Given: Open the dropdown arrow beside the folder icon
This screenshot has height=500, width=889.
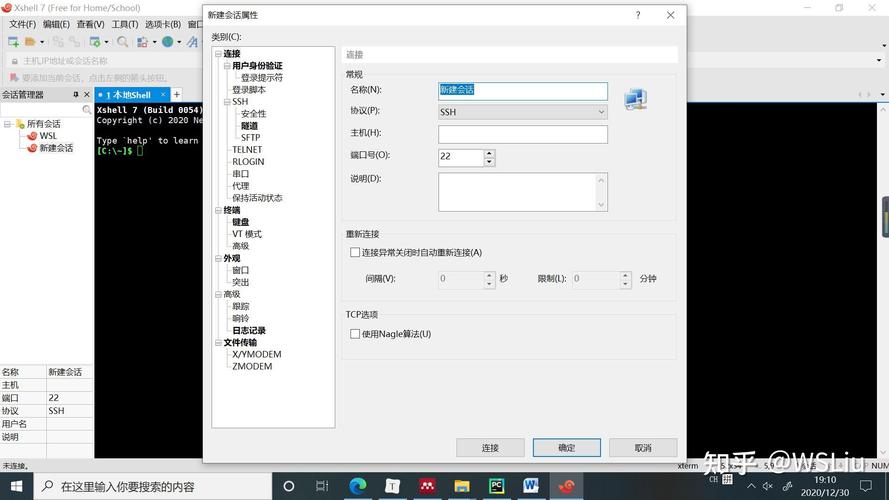Looking at the screenshot, I should pyautogui.click(x=42, y=42).
